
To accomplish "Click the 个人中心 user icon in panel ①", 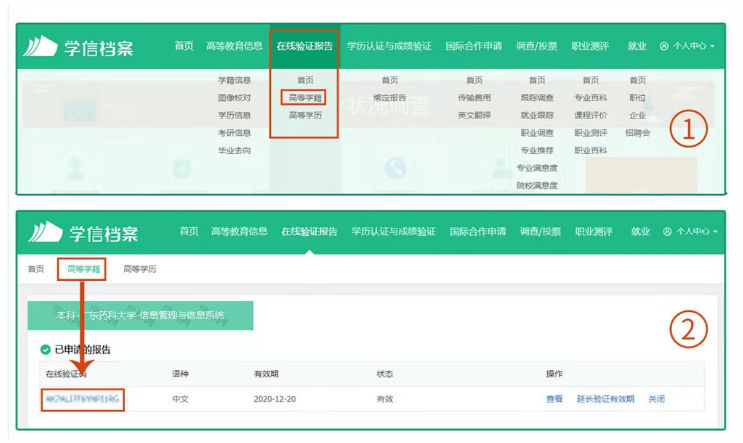I will [665, 47].
